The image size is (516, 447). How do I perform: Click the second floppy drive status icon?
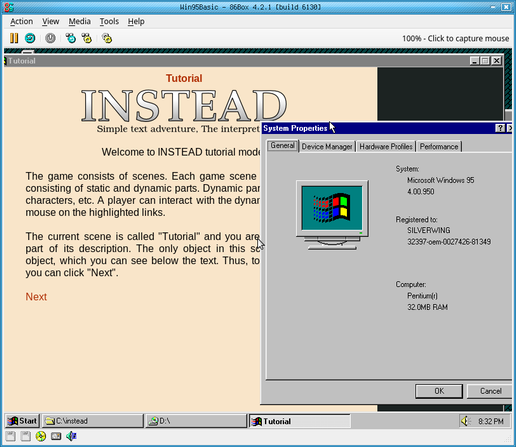pos(25,436)
